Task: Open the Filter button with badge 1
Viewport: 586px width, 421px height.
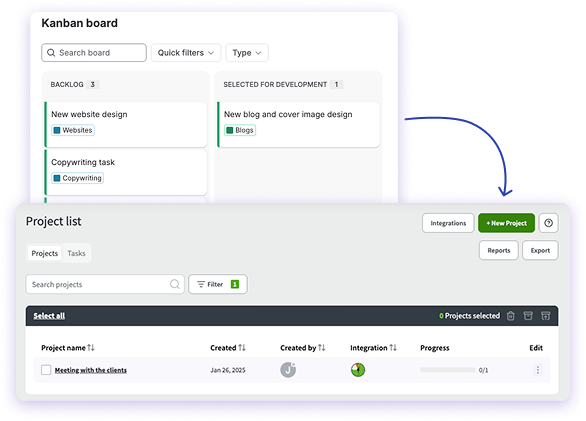Action: click(218, 284)
